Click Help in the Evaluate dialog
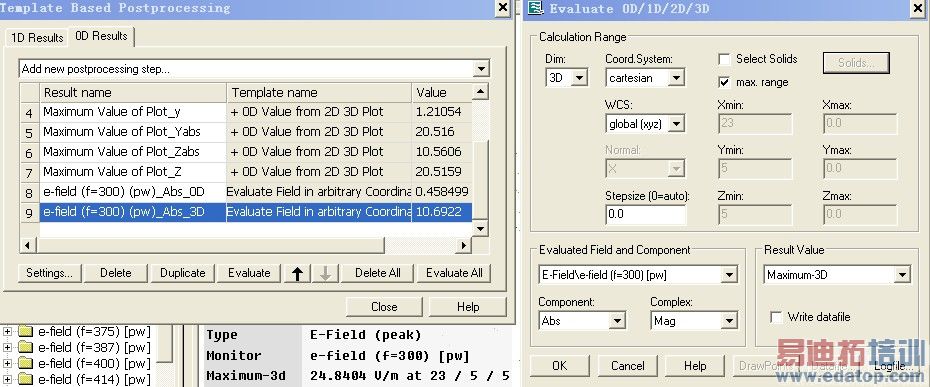Viewport: 930px width, 387px height. click(x=695, y=366)
